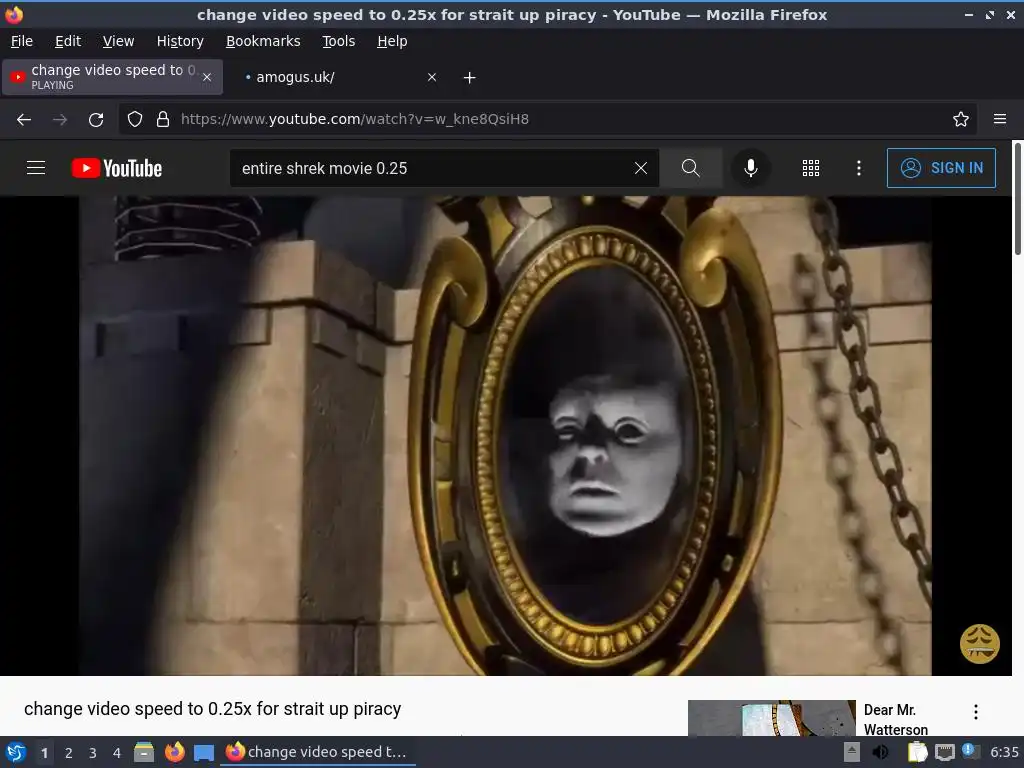The height and width of the screenshot is (768, 1024).
Task: Go to the YouTube home logo
Action: coord(117,168)
